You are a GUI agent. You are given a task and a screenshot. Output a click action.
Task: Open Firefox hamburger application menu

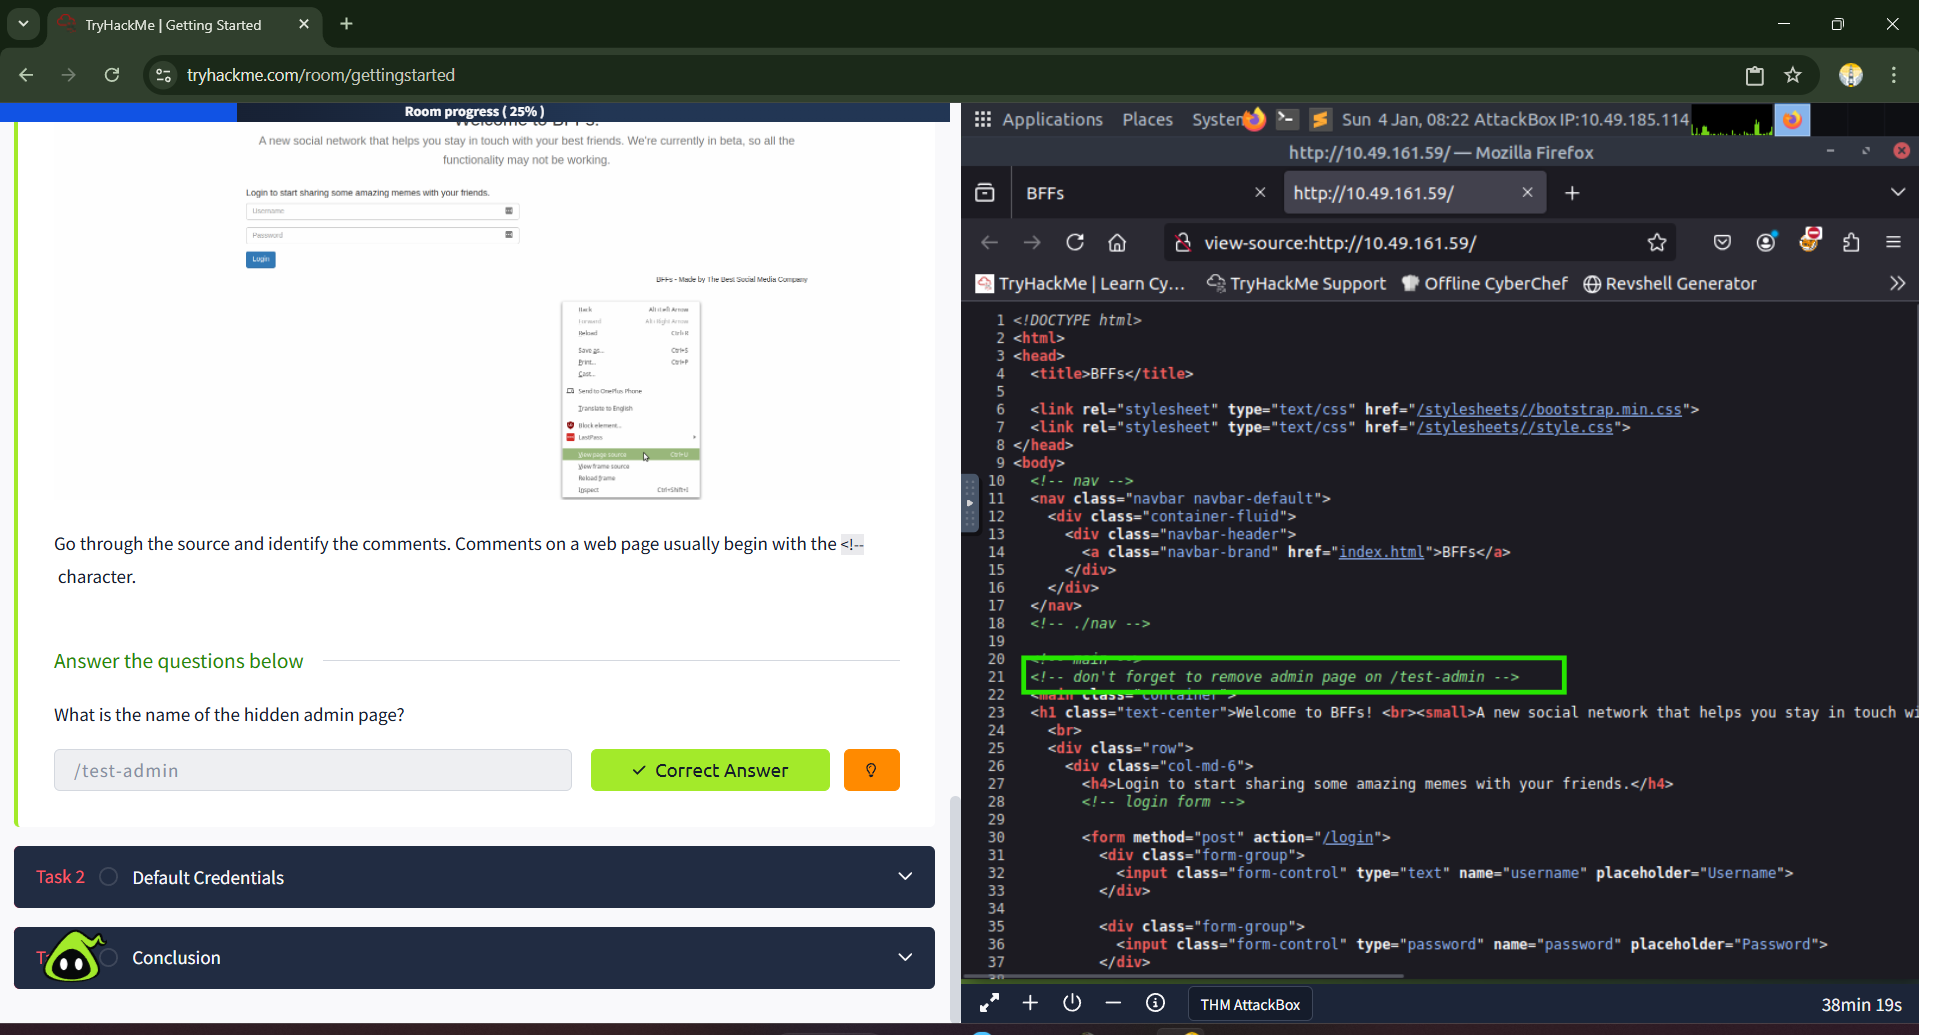click(1893, 243)
